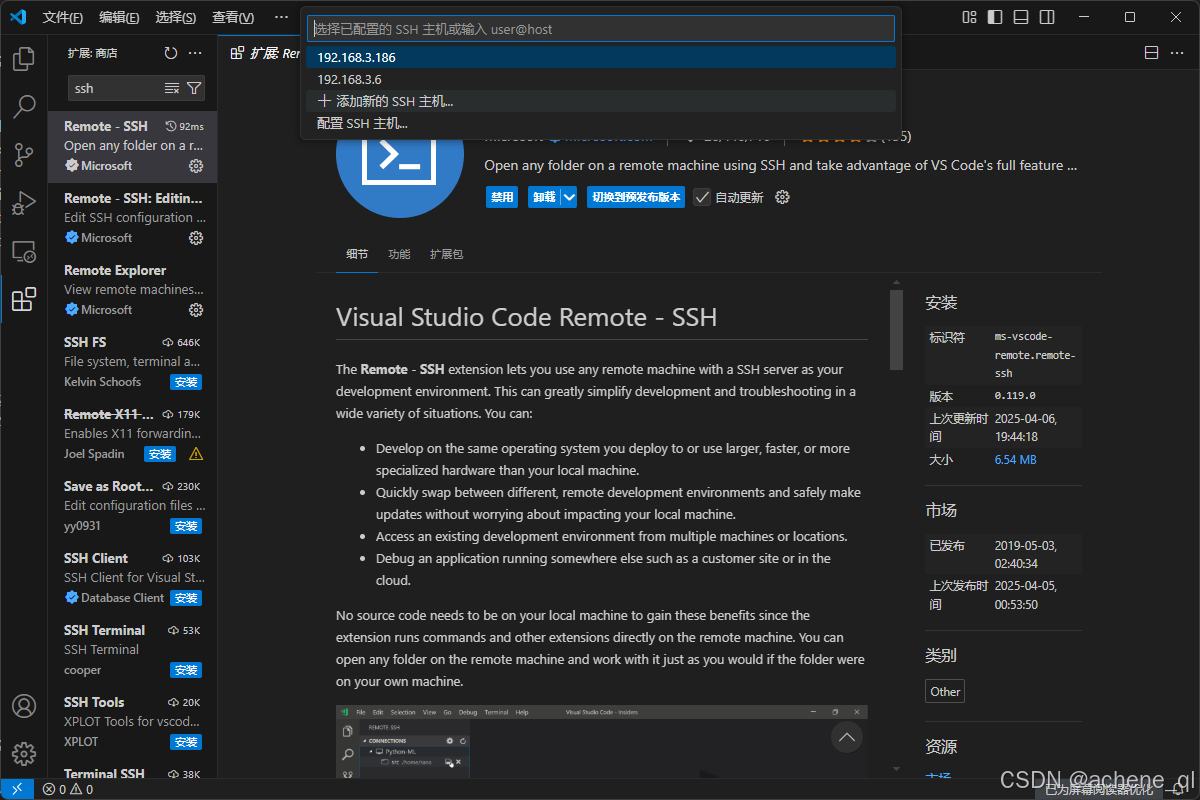Select the Terminal SSH extension entry
This screenshot has width=1200, height=800.
coord(132,772)
